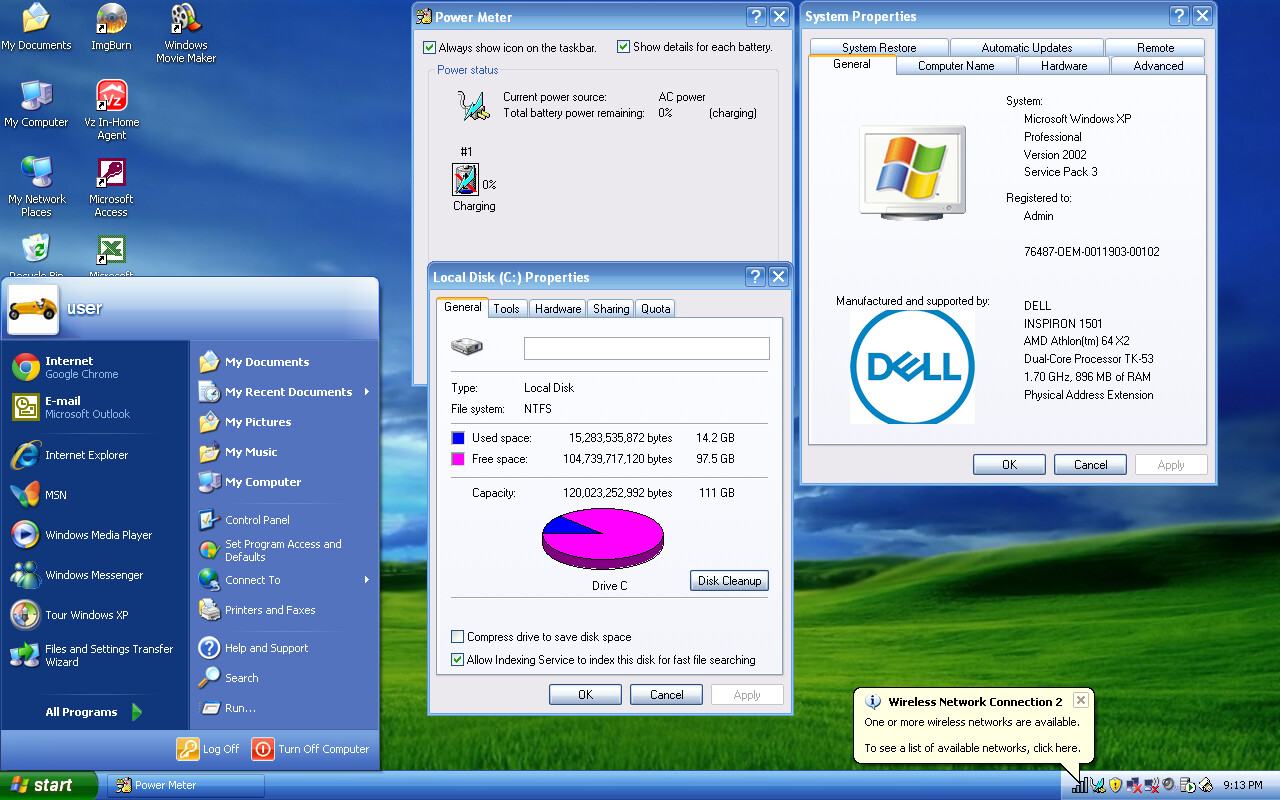This screenshot has height=800, width=1280.
Task: Toggle Always show icon on the taskbar
Action: [430, 47]
